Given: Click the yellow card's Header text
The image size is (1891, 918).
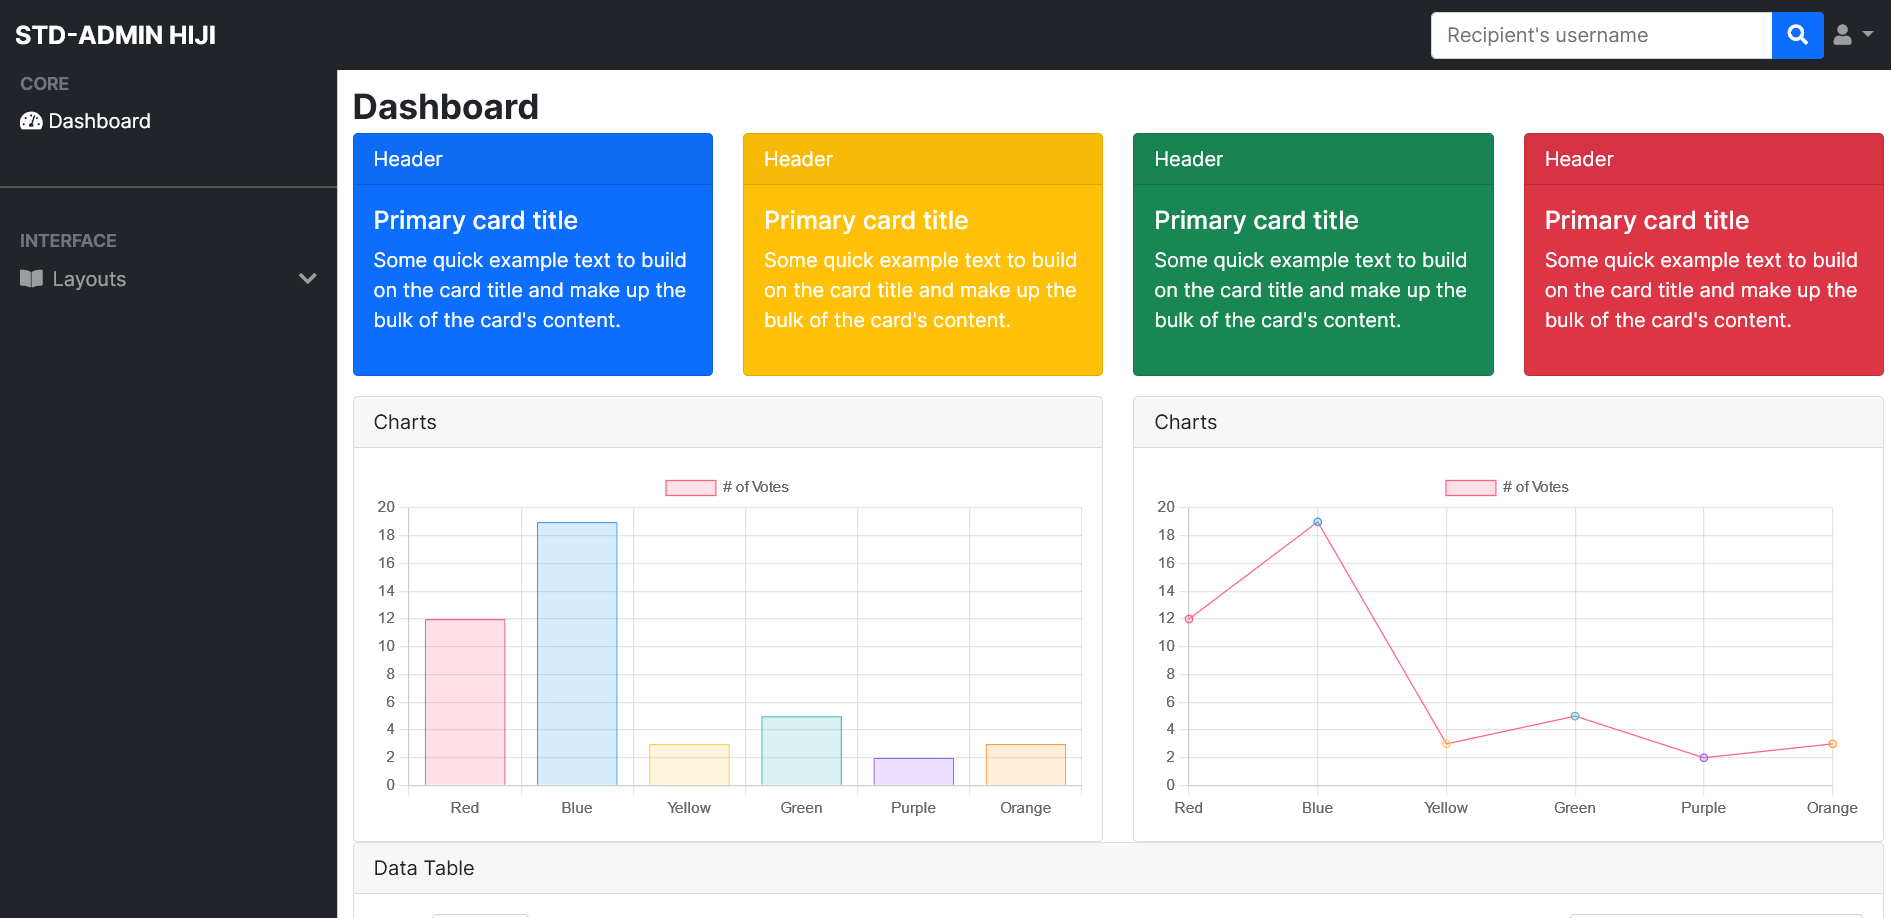Looking at the screenshot, I should coord(798,159).
